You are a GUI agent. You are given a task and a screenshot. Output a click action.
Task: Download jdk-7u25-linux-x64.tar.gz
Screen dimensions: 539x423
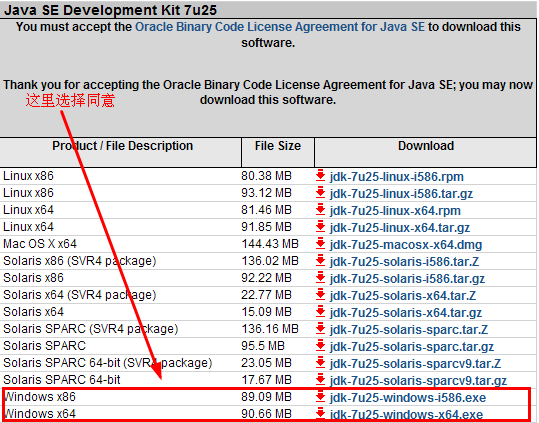[400, 228]
